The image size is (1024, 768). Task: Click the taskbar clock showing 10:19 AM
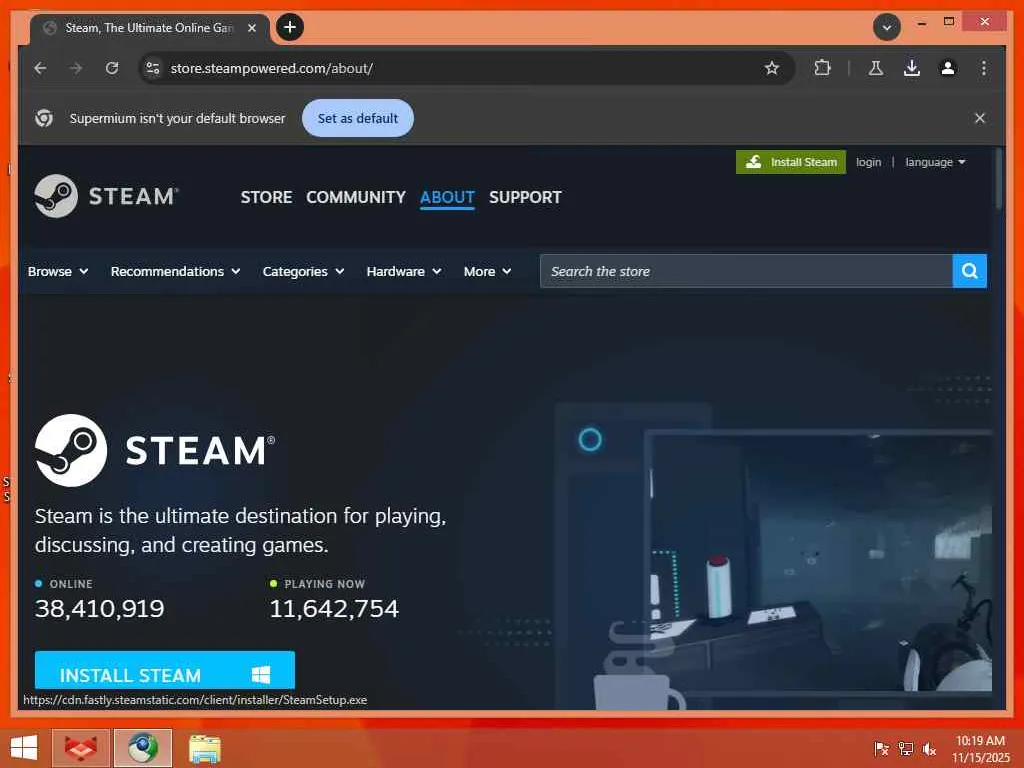[x=980, y=749]
